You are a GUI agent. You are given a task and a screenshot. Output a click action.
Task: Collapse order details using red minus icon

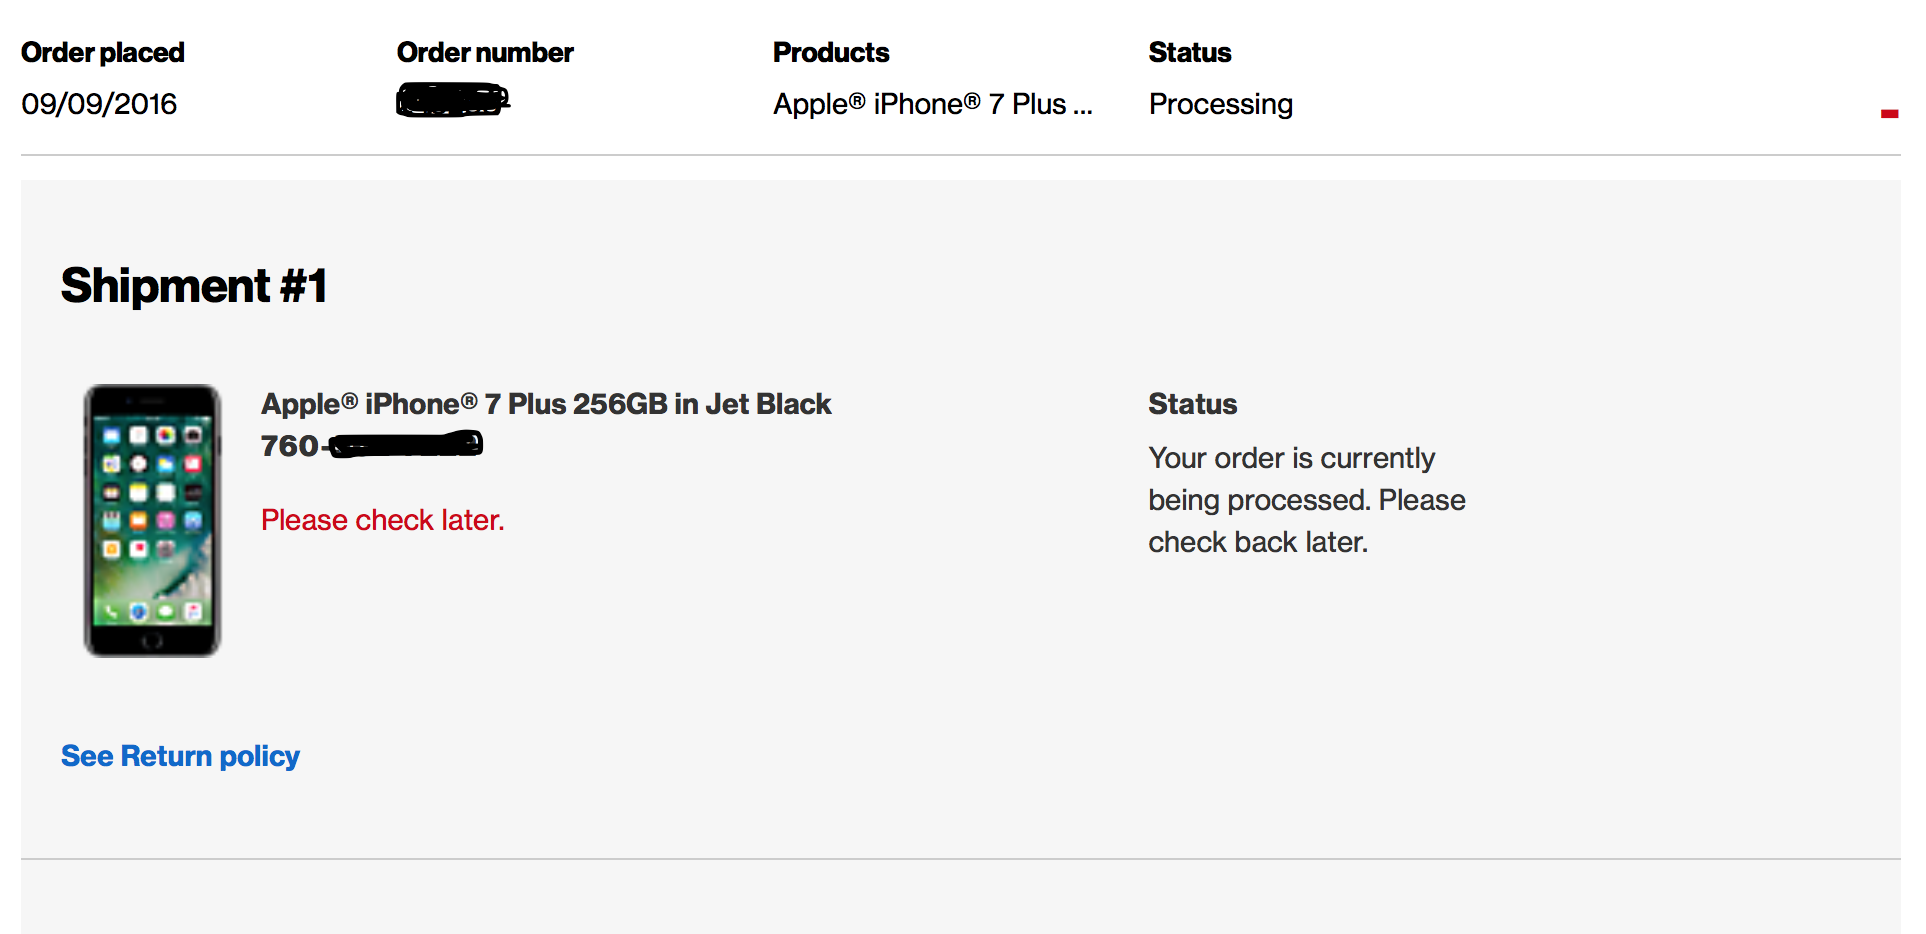pos(1889,114)
